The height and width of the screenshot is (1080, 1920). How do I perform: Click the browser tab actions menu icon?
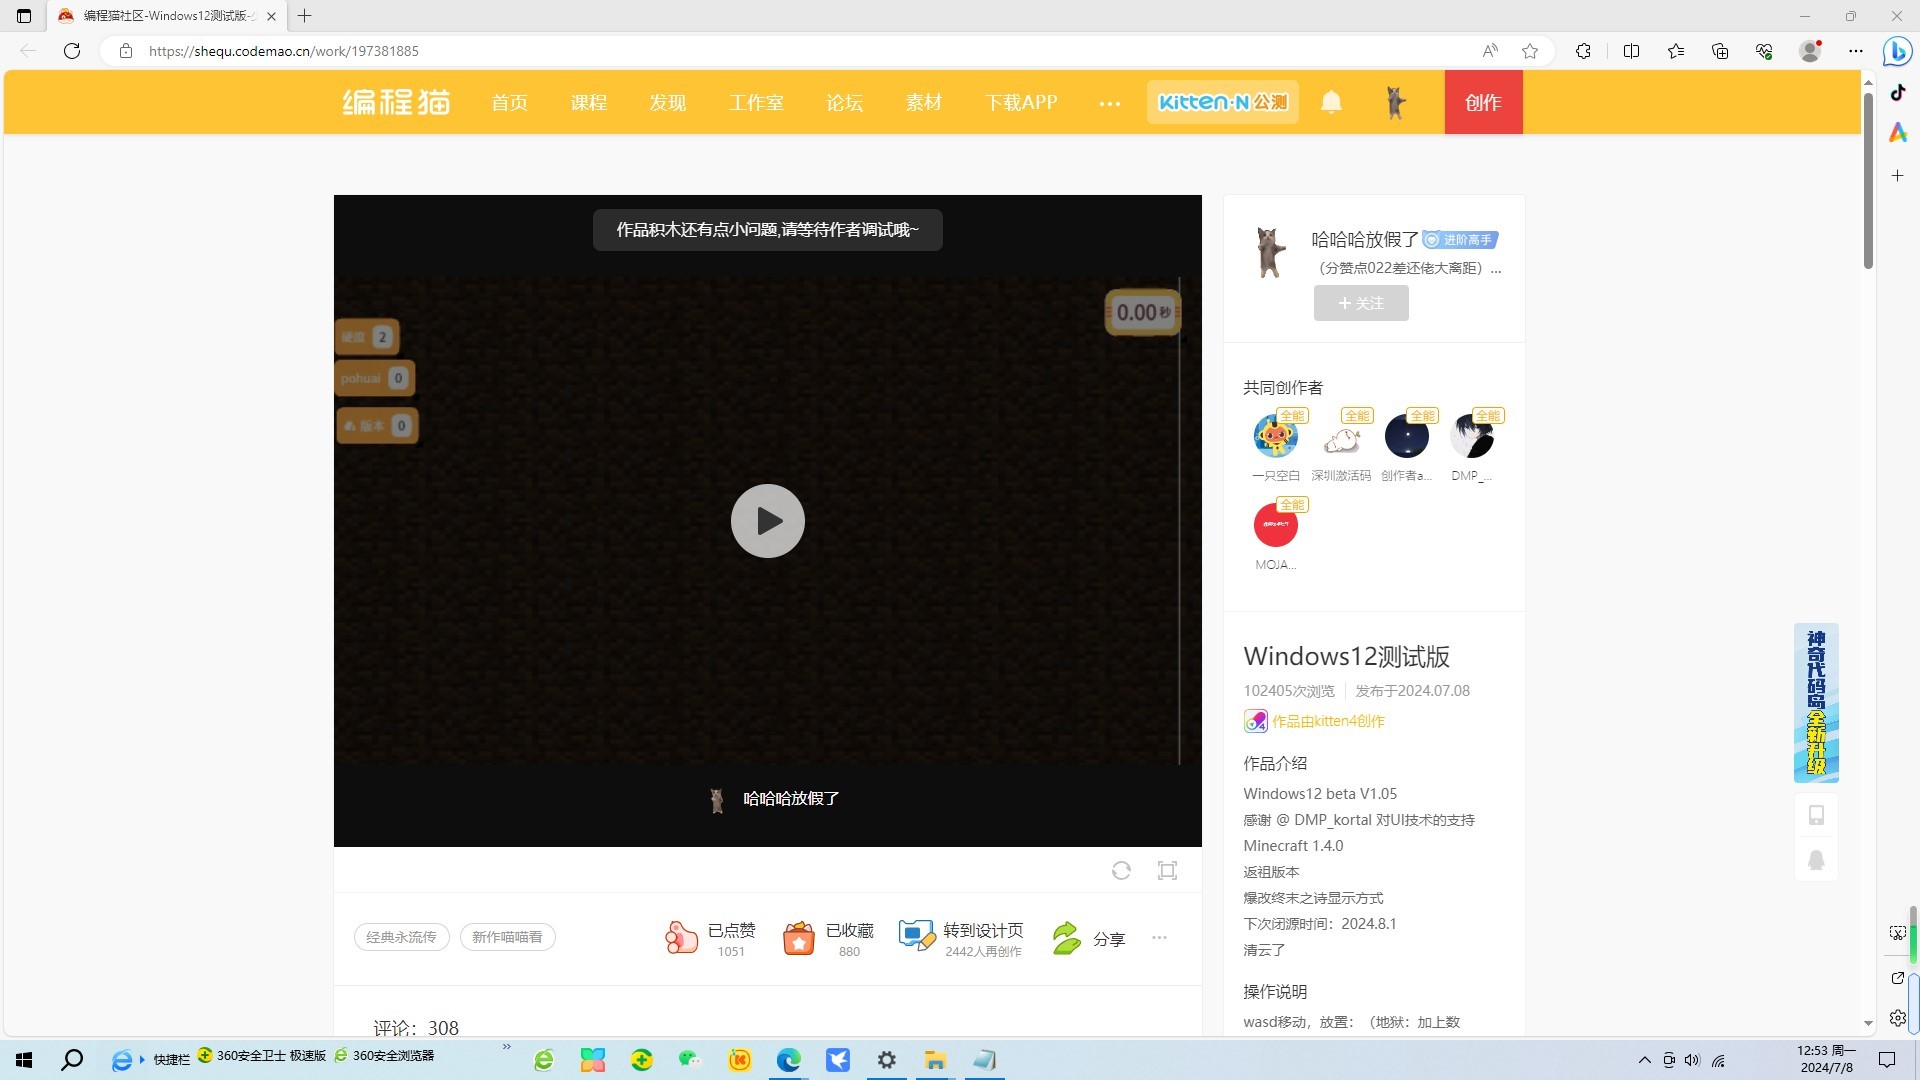[24, 16]
